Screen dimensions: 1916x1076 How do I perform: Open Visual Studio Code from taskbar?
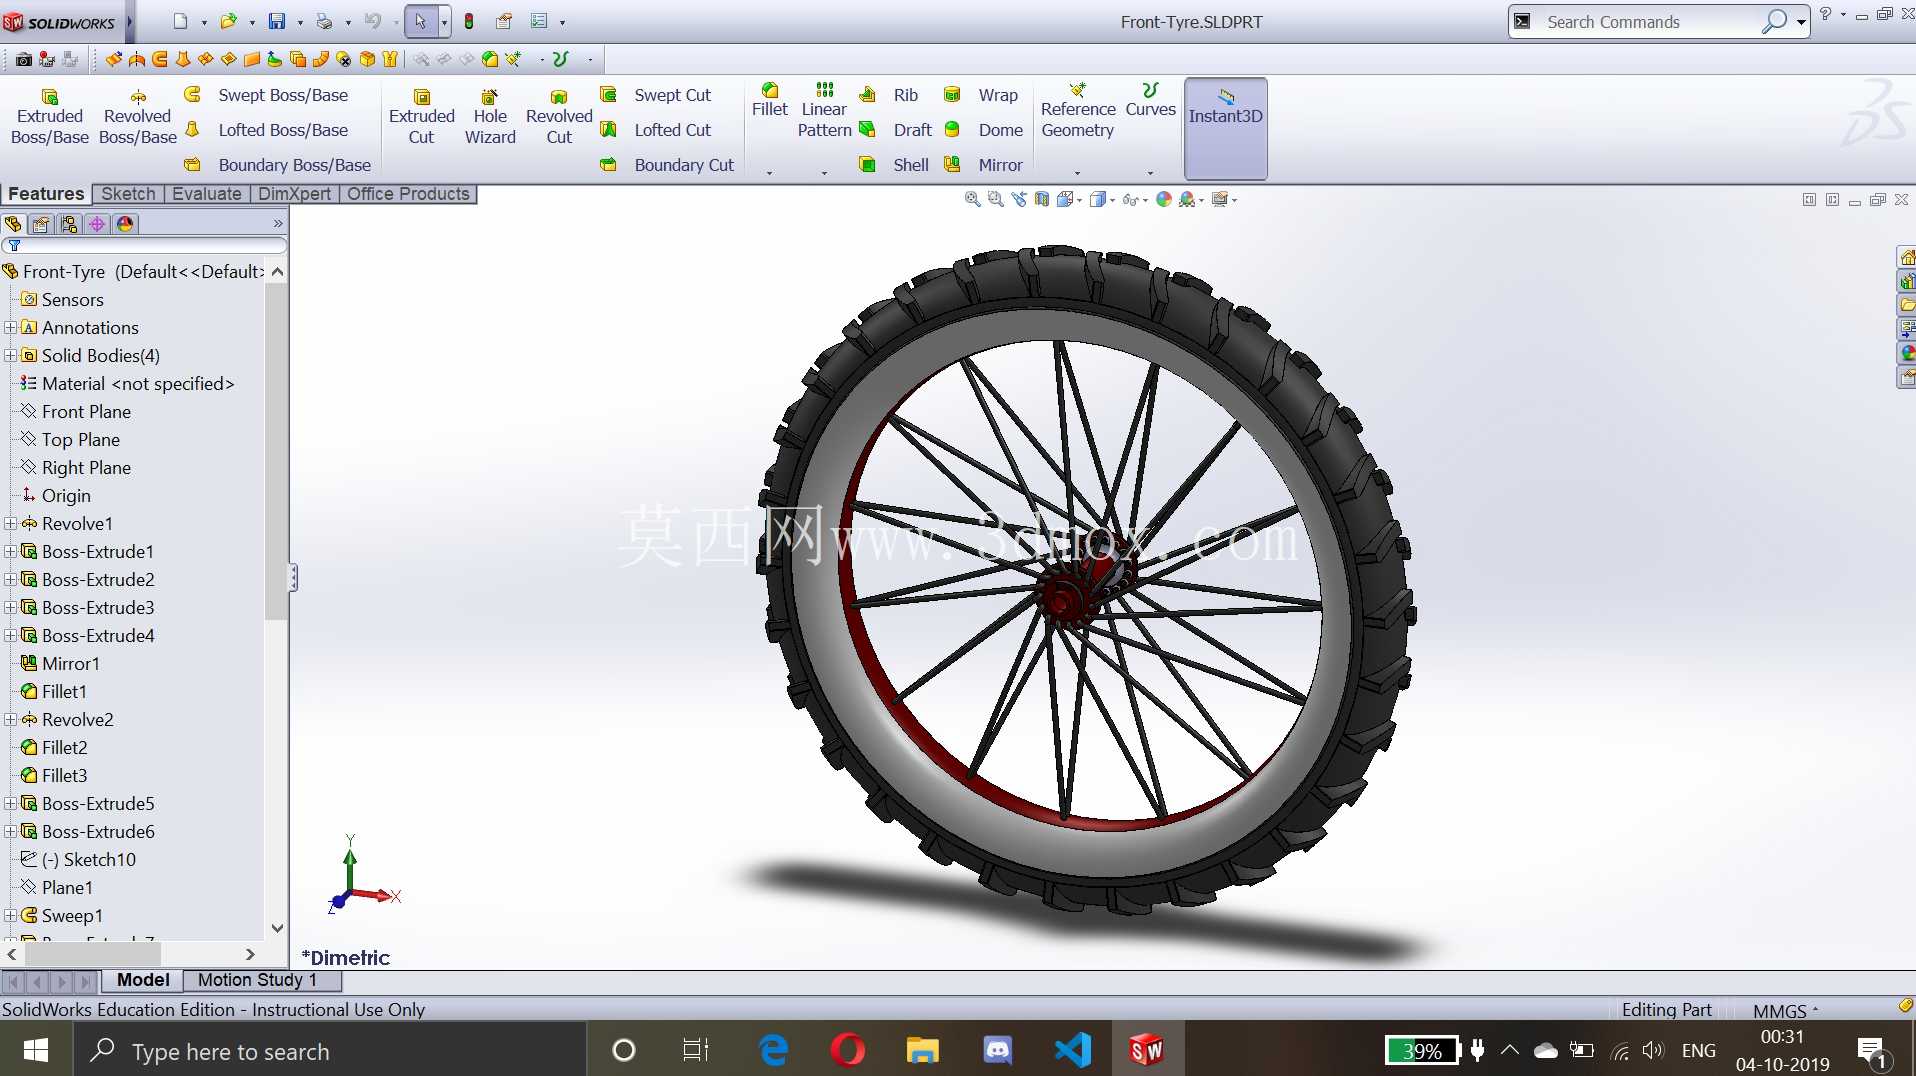click(1072, 1050)
